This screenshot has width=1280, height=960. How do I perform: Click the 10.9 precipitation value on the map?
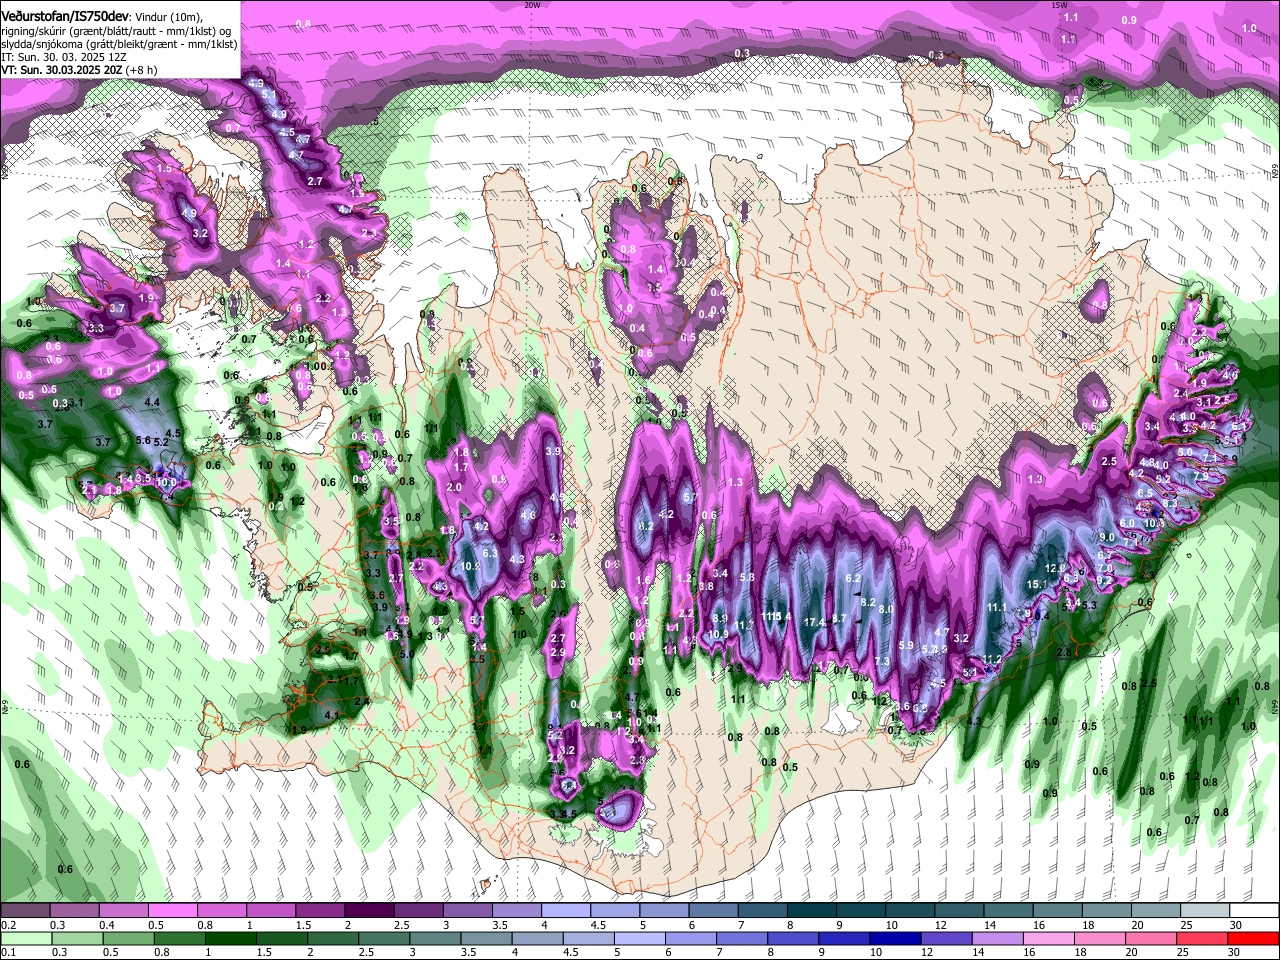tap(718, 634)
